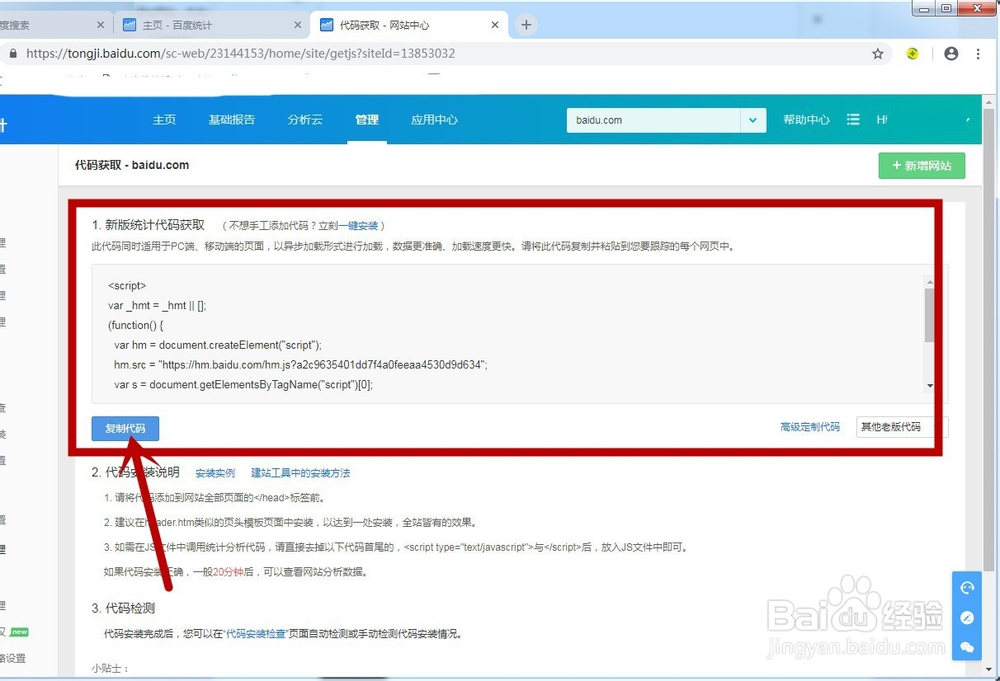Click the bookmark star in the address bar
1000x681 pixels.
click(877, 55)
